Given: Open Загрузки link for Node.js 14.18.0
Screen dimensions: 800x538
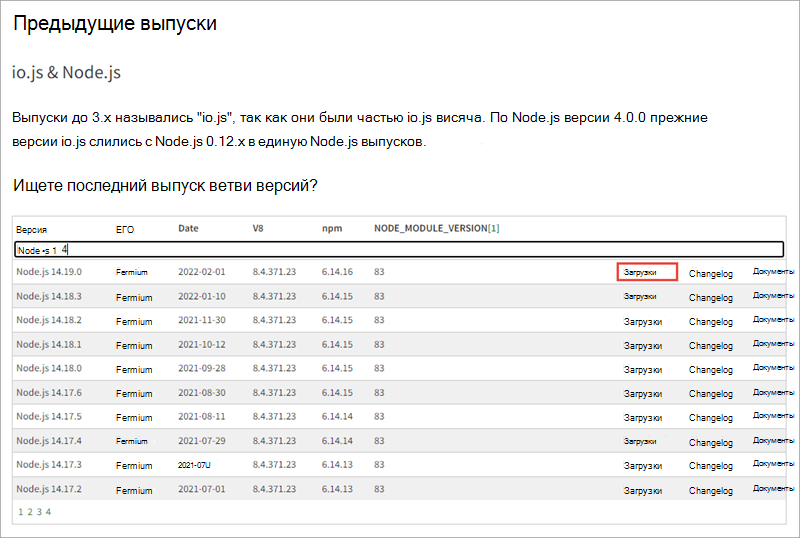Looking at the screenshot, I should pos(643,370).
